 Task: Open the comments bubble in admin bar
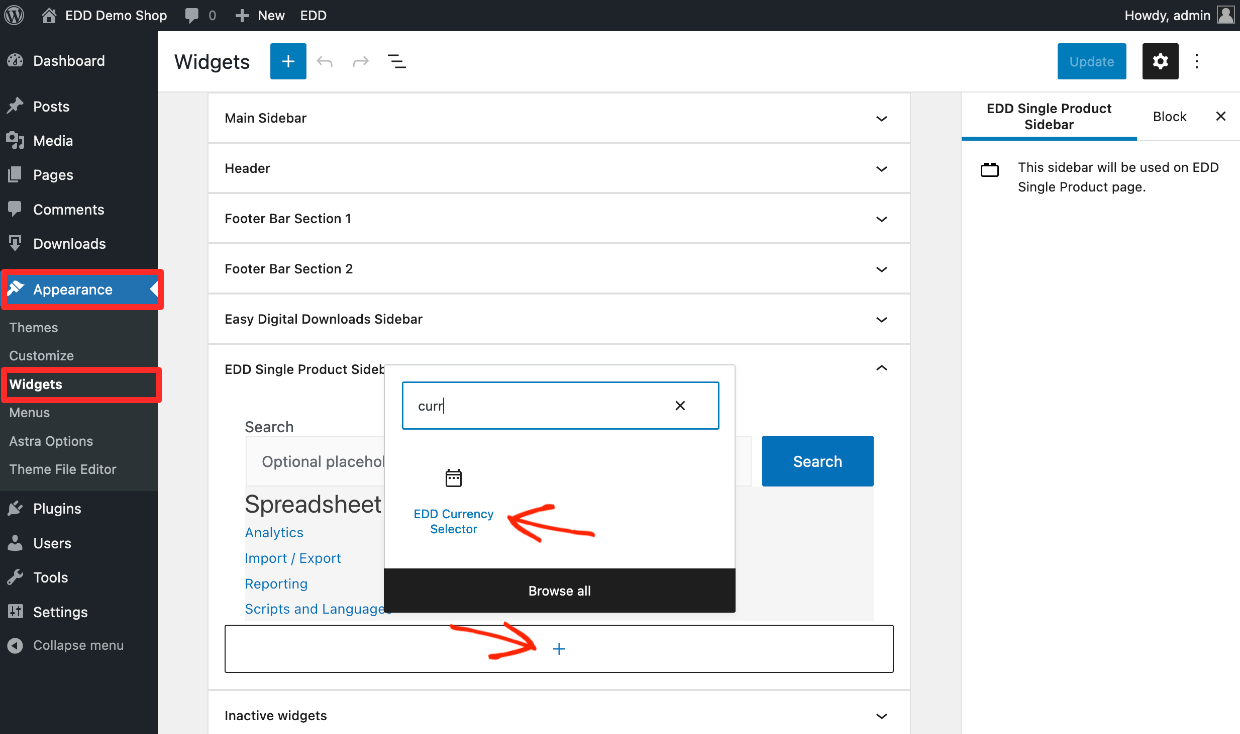(200, 15)
